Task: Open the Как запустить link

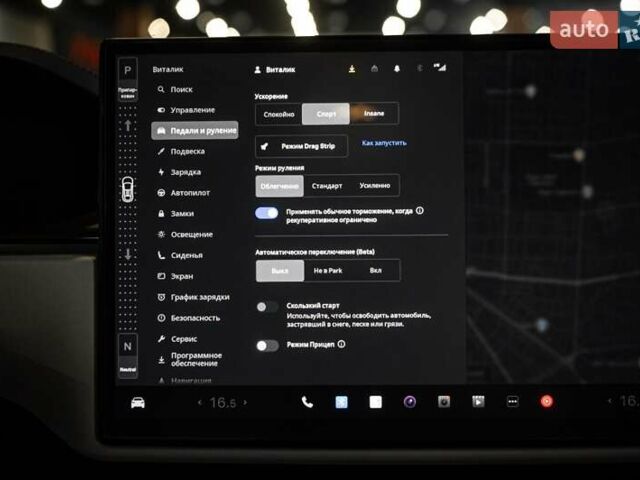Action: click(384, 143)
